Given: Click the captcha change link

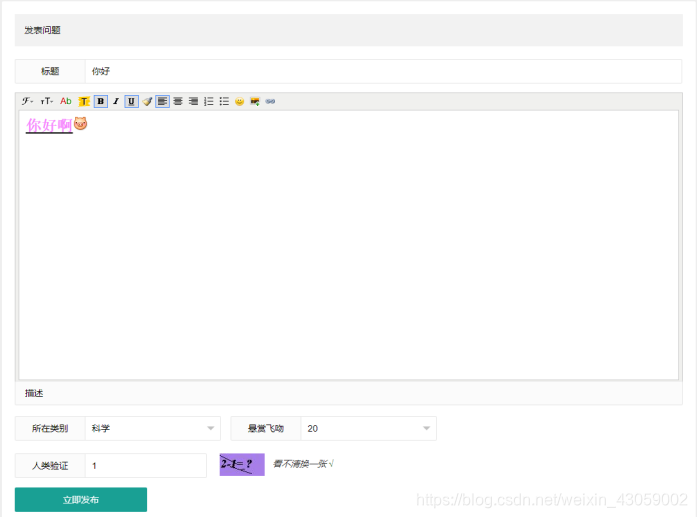Looking at the screenshot, I should [303, 464].
